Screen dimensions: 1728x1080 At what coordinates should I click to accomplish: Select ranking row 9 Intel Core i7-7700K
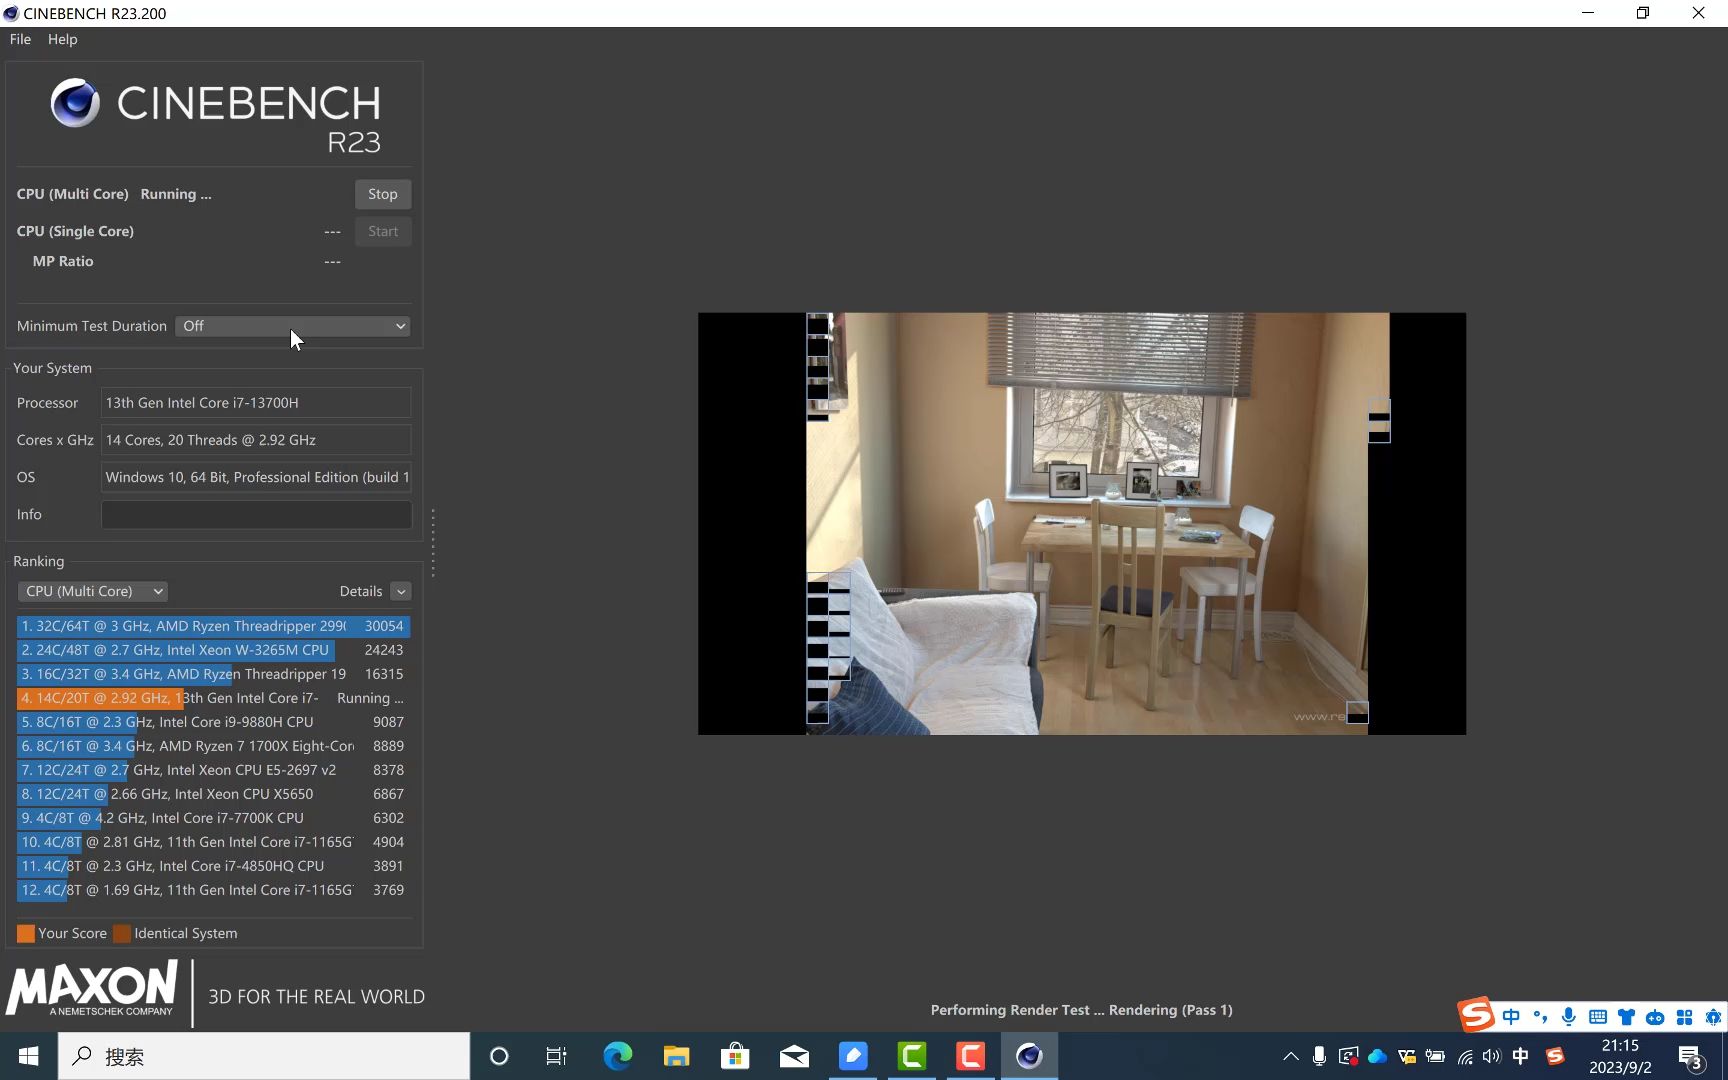pos(213,818)
